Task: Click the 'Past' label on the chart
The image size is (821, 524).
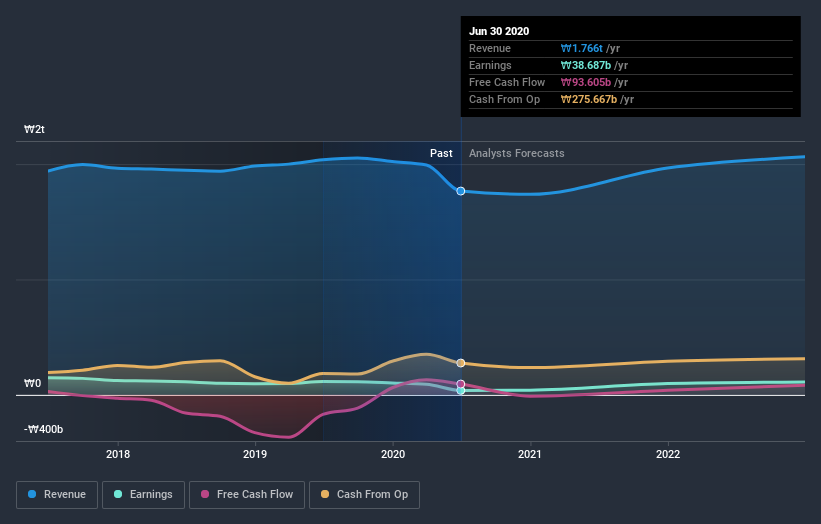Action: coord(441,153)
